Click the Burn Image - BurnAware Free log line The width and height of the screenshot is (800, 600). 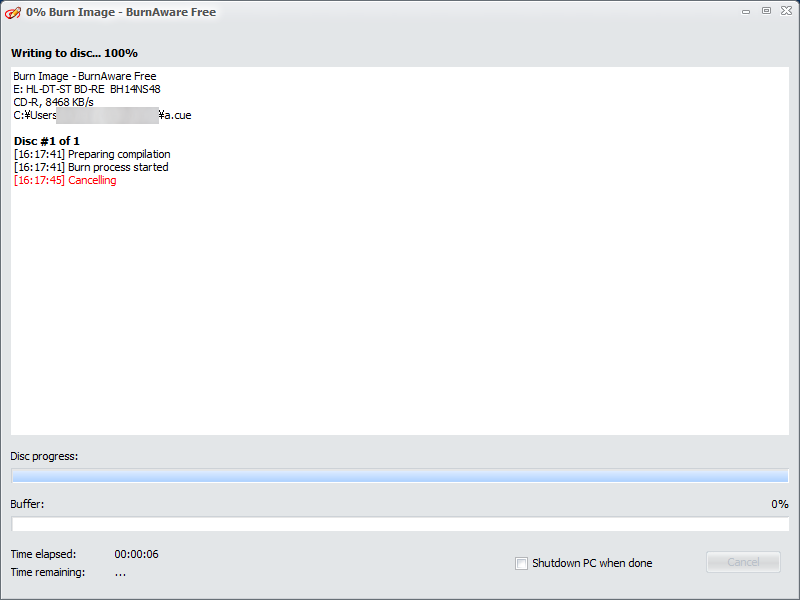click(85, 76)
